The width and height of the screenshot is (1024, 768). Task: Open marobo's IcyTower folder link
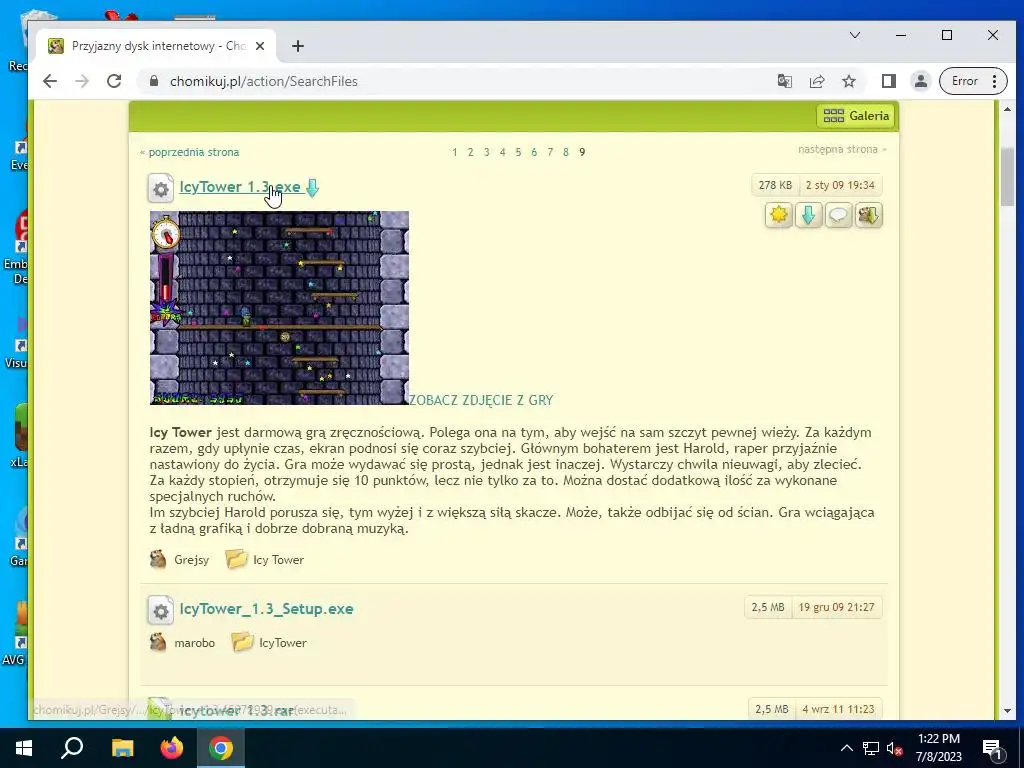(x=283, y=643)
